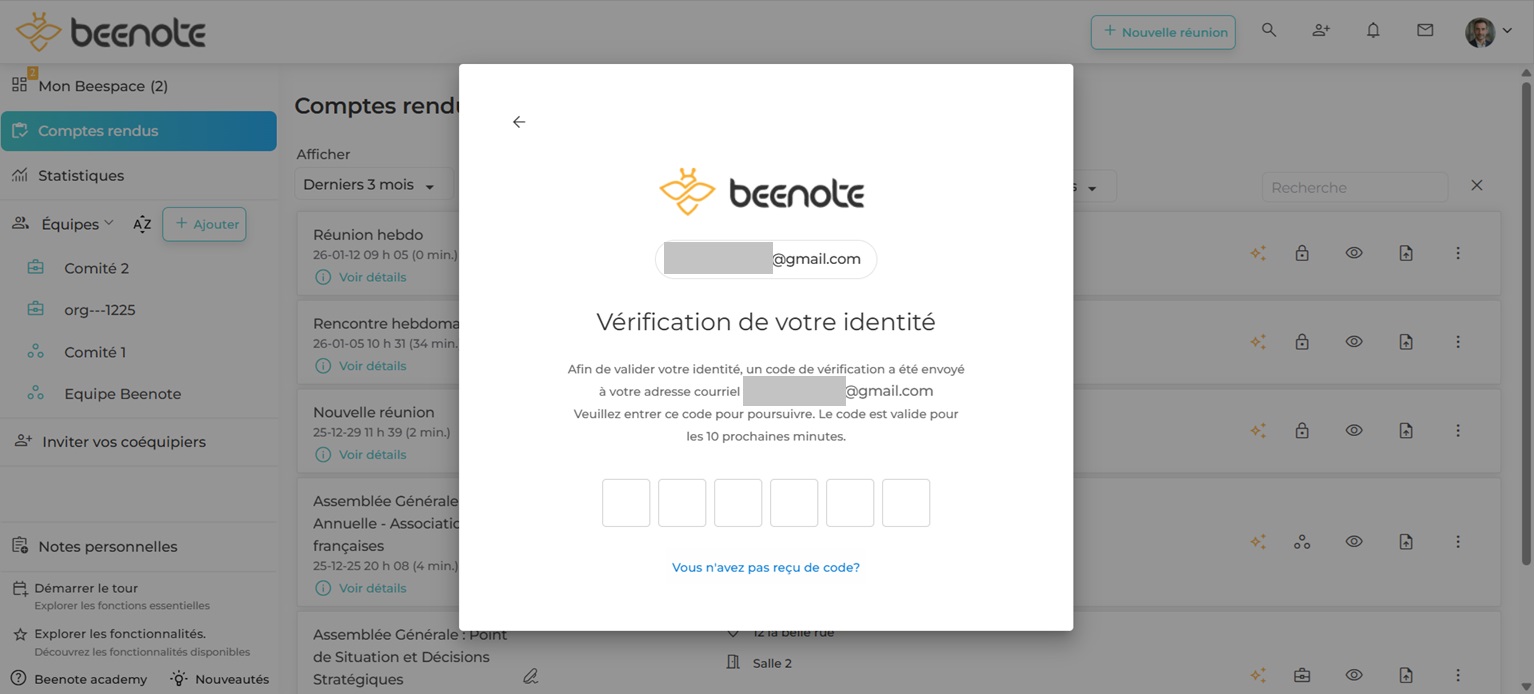Image resolution: width=1534 pixels, height=694 pixels.
Task: Click the sparkle AI icon on Réunion hebdo
Action: coord(1258,253)
